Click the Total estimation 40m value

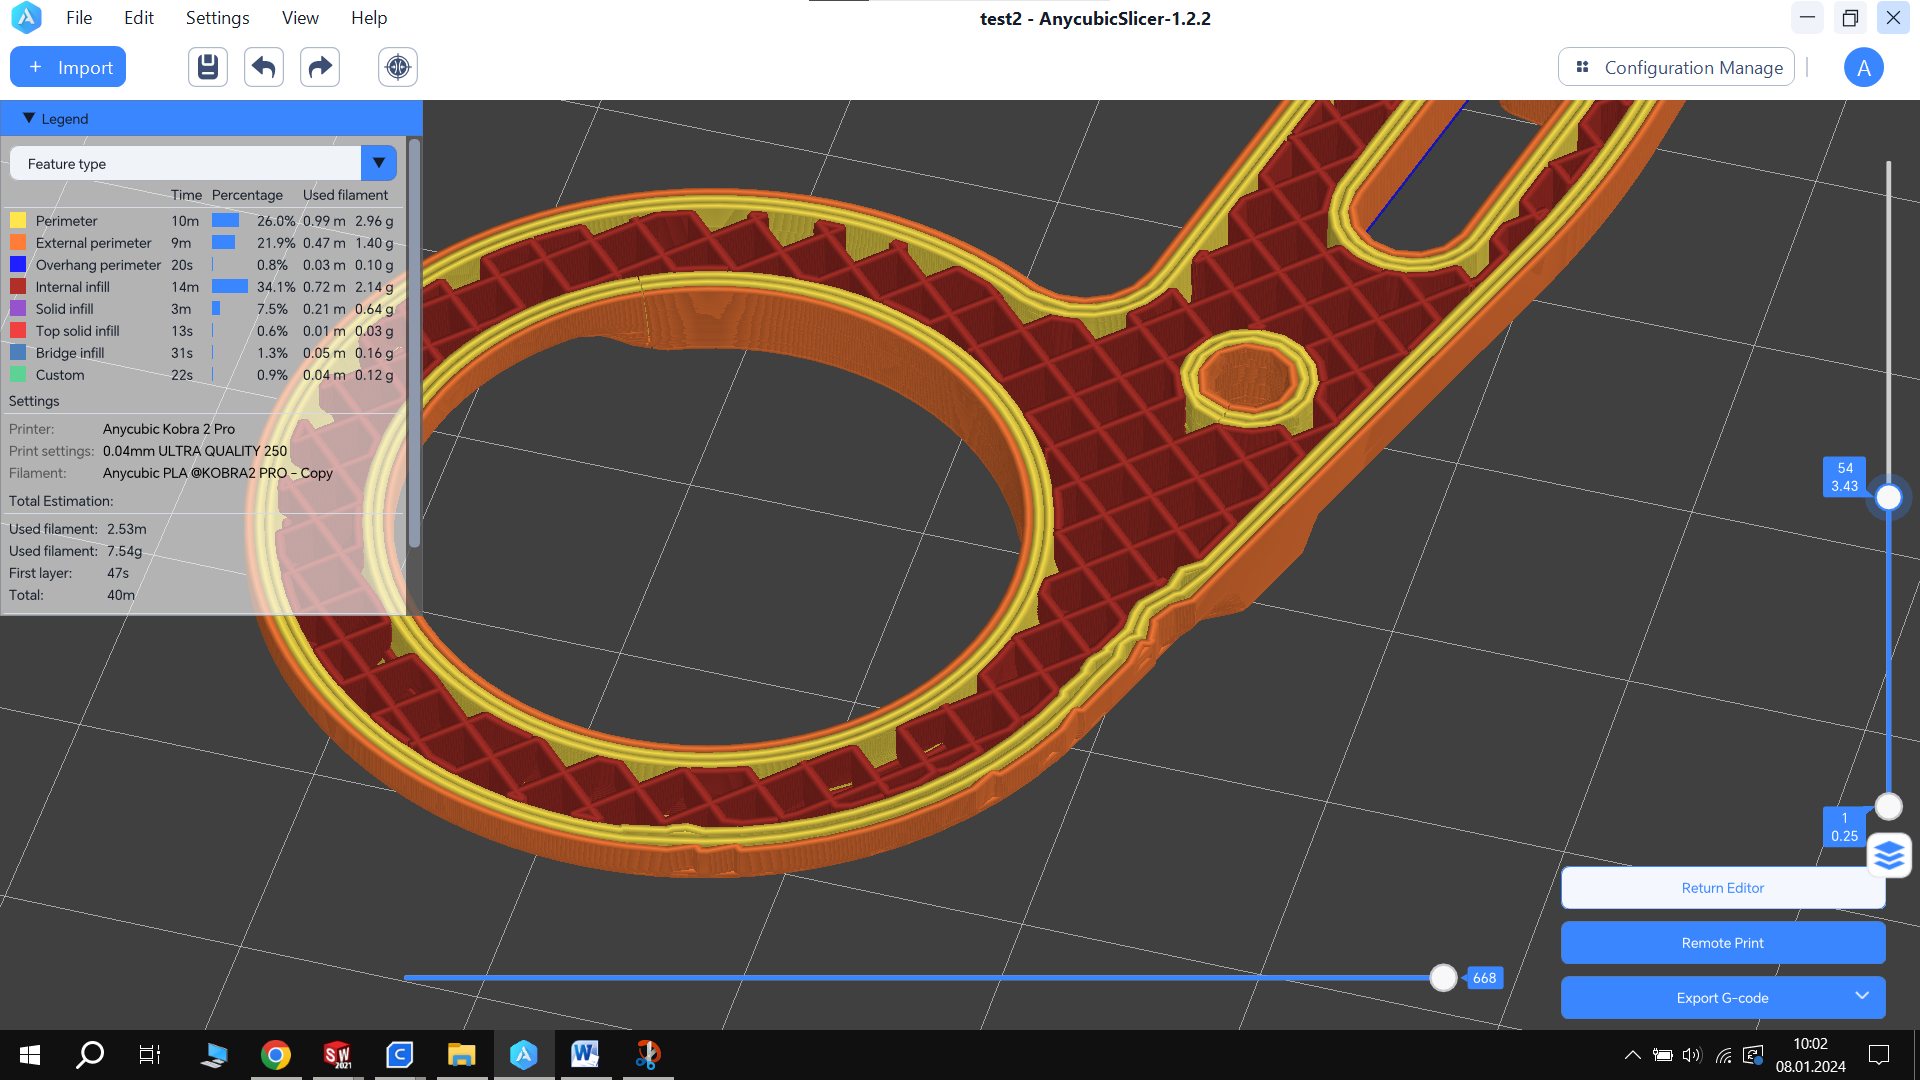(121, 595)
